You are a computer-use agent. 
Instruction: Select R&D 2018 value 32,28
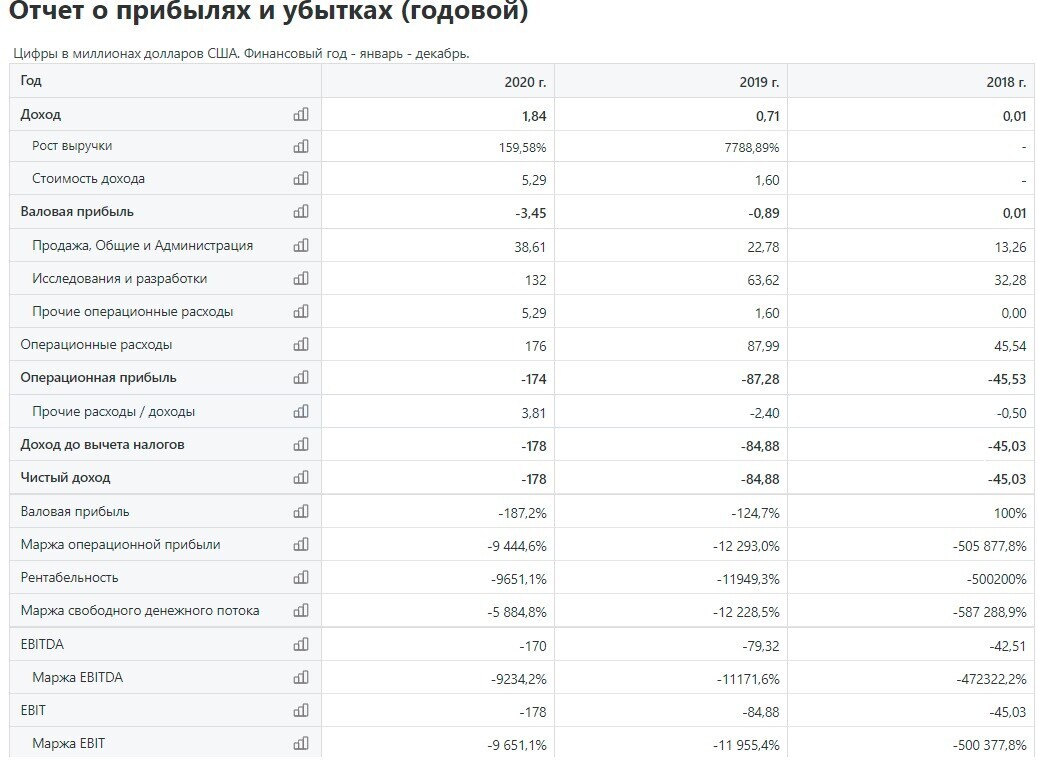click(x=1010, y=280)
